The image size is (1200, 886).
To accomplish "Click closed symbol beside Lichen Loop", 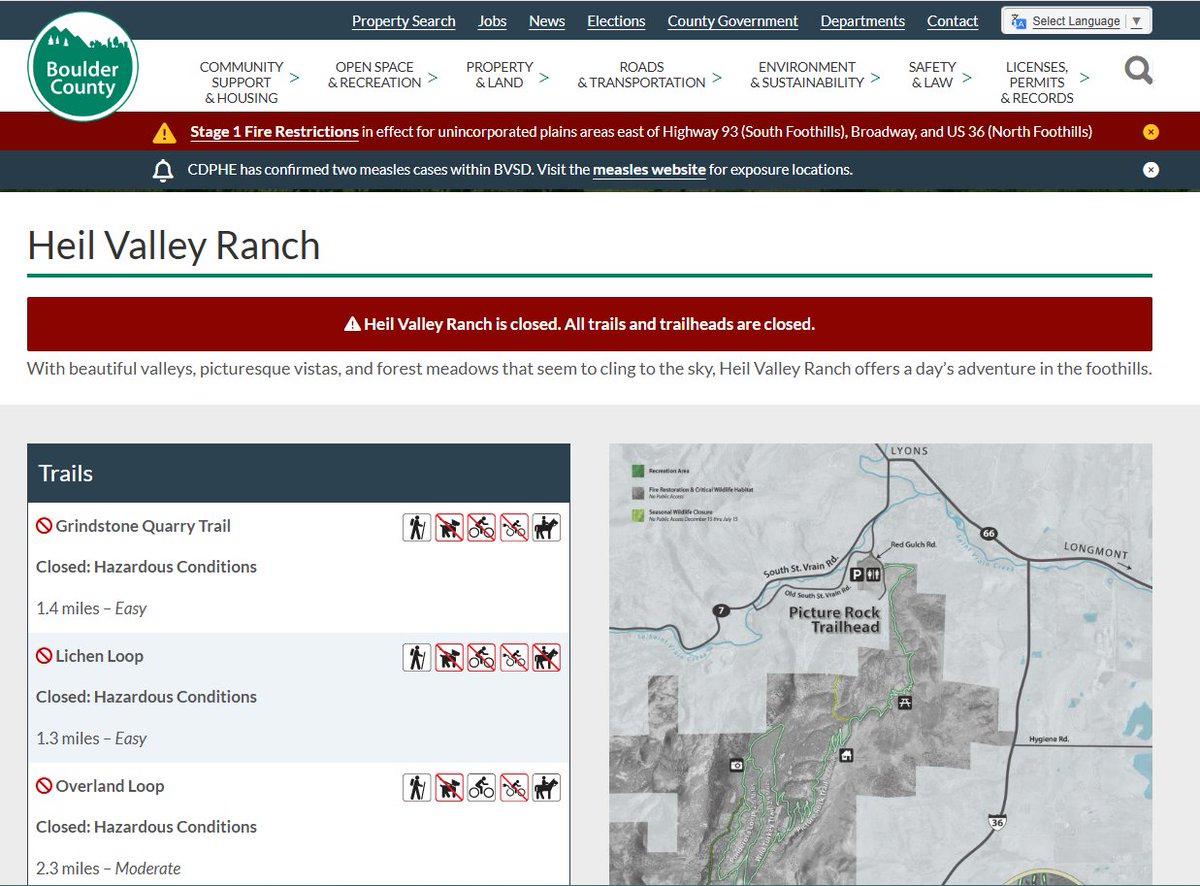I will [44, 656].
